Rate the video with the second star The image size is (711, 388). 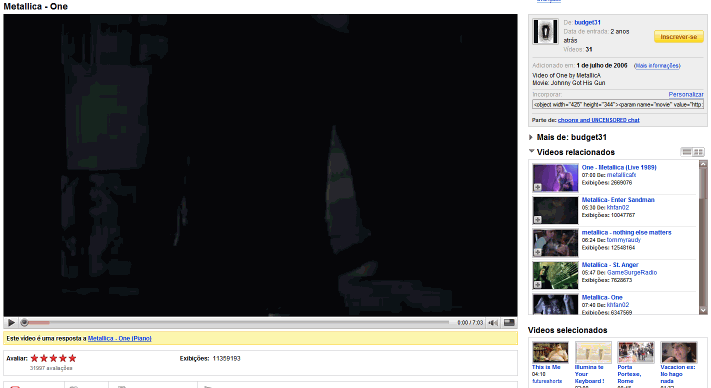(44, 358)
